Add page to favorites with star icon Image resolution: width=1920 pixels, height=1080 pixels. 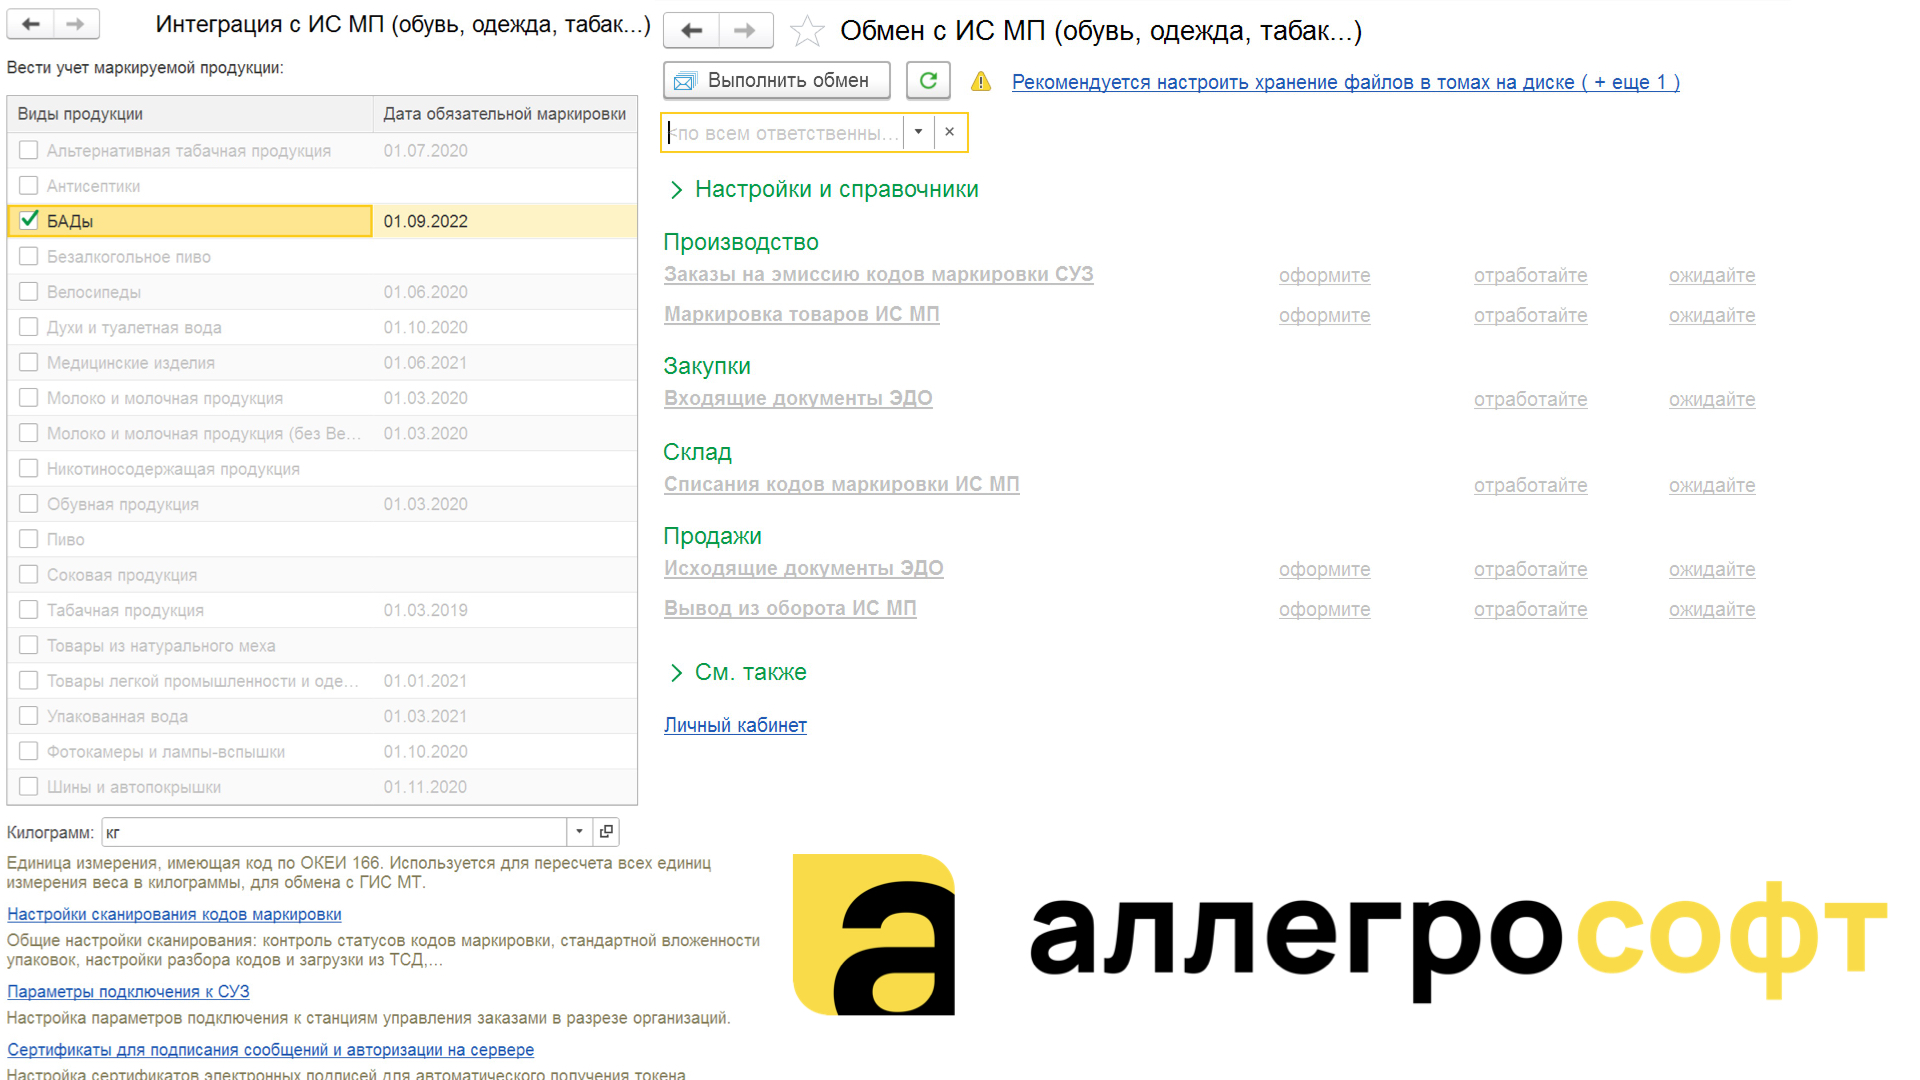[806, 31]
